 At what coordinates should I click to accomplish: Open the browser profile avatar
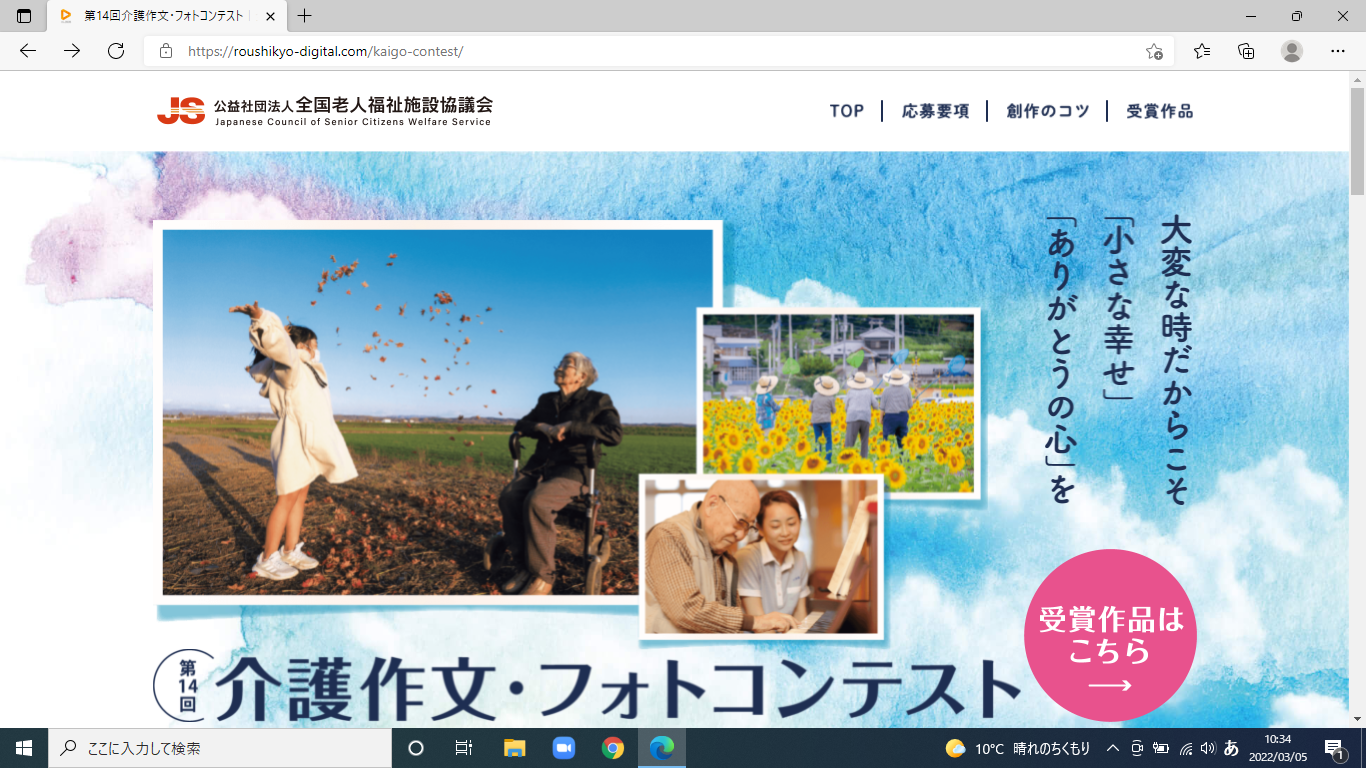click(1292, 51)
